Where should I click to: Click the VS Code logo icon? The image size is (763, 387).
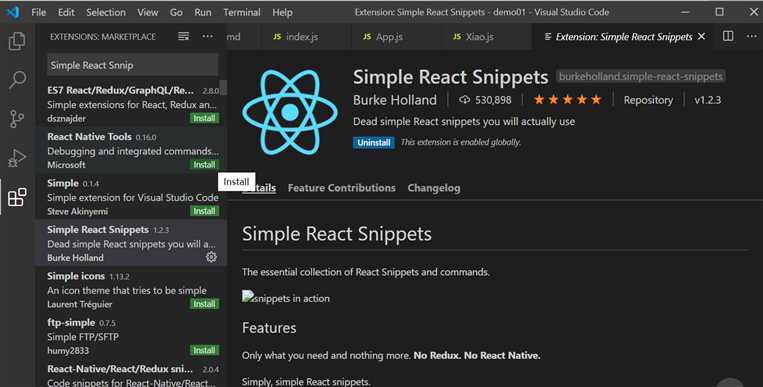tap(13, 12)
